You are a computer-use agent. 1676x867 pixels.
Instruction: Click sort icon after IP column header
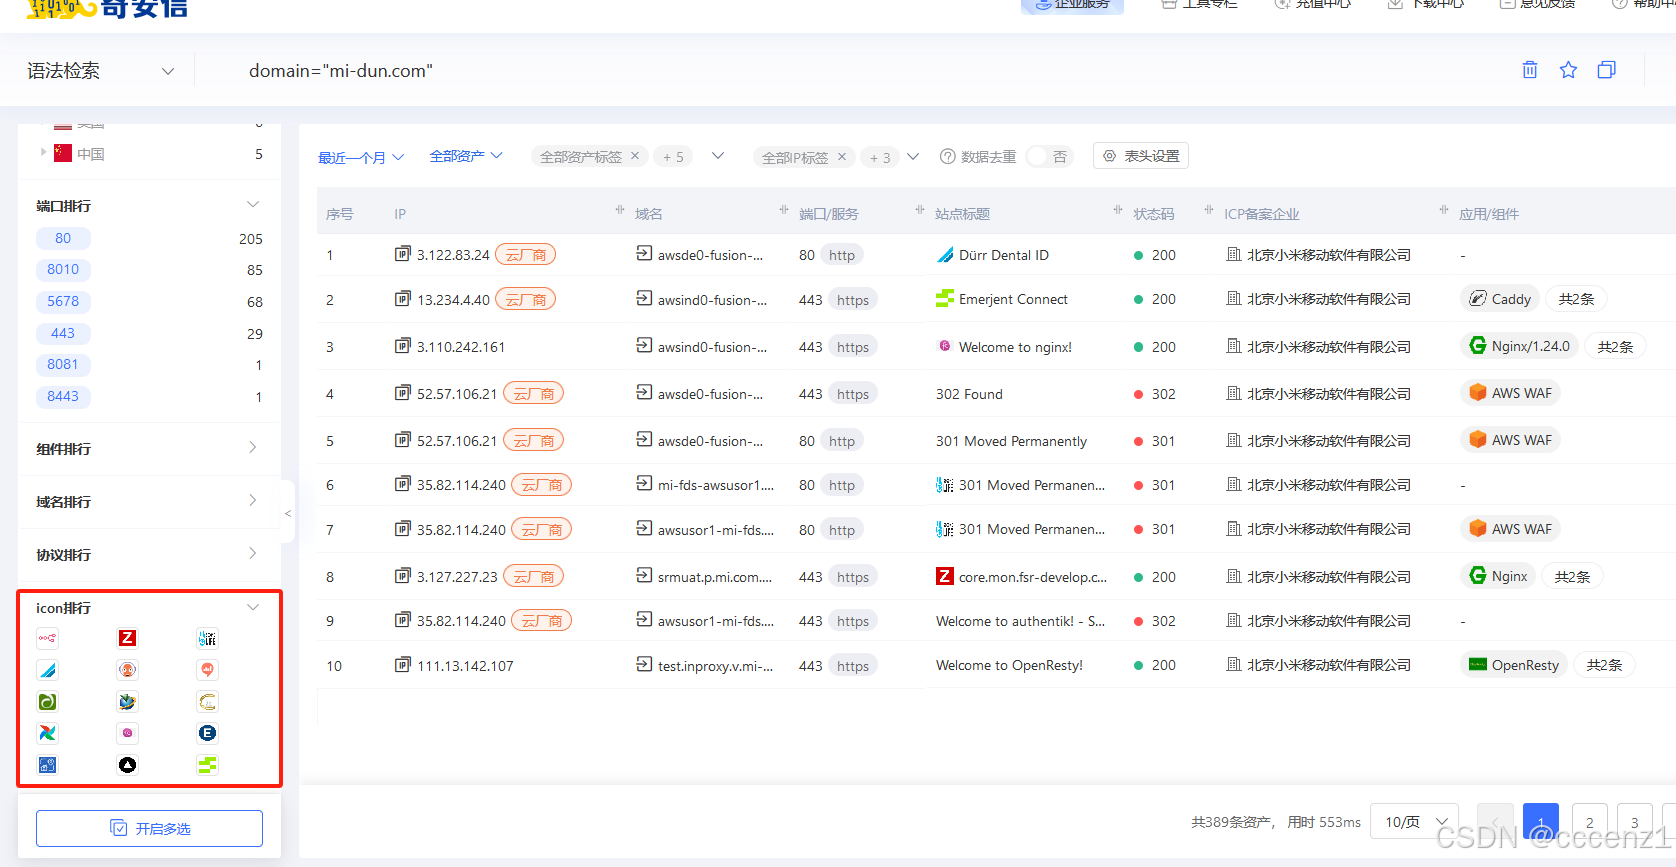620,210
